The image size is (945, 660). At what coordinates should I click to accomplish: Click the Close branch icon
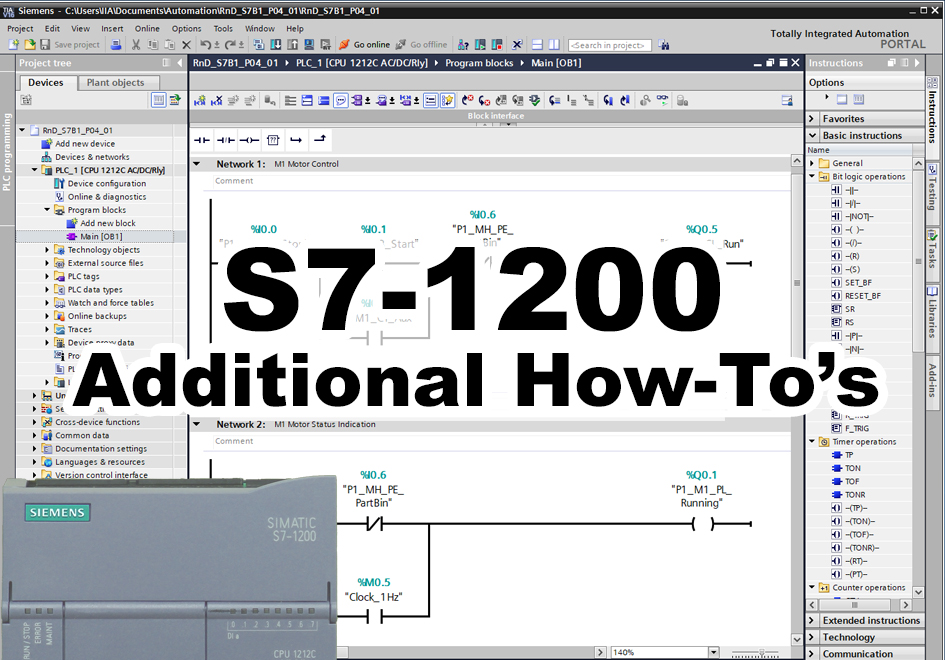(x=318, y=139)
